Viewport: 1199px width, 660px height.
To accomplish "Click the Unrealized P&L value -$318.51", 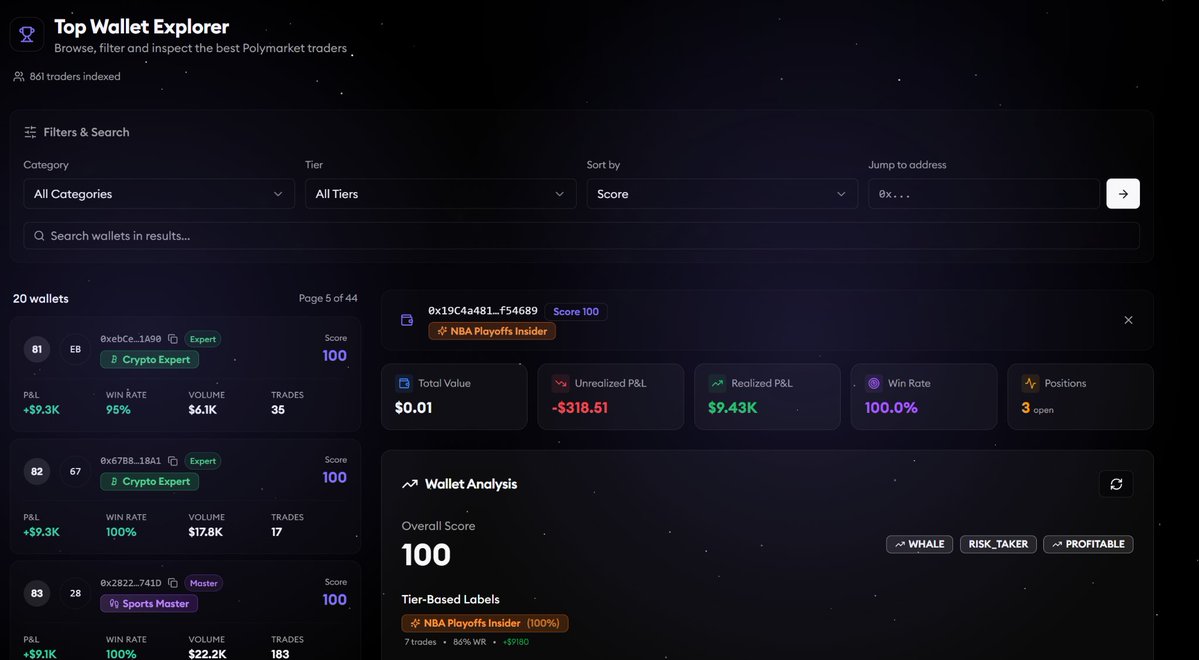I will tap(580, 408).
